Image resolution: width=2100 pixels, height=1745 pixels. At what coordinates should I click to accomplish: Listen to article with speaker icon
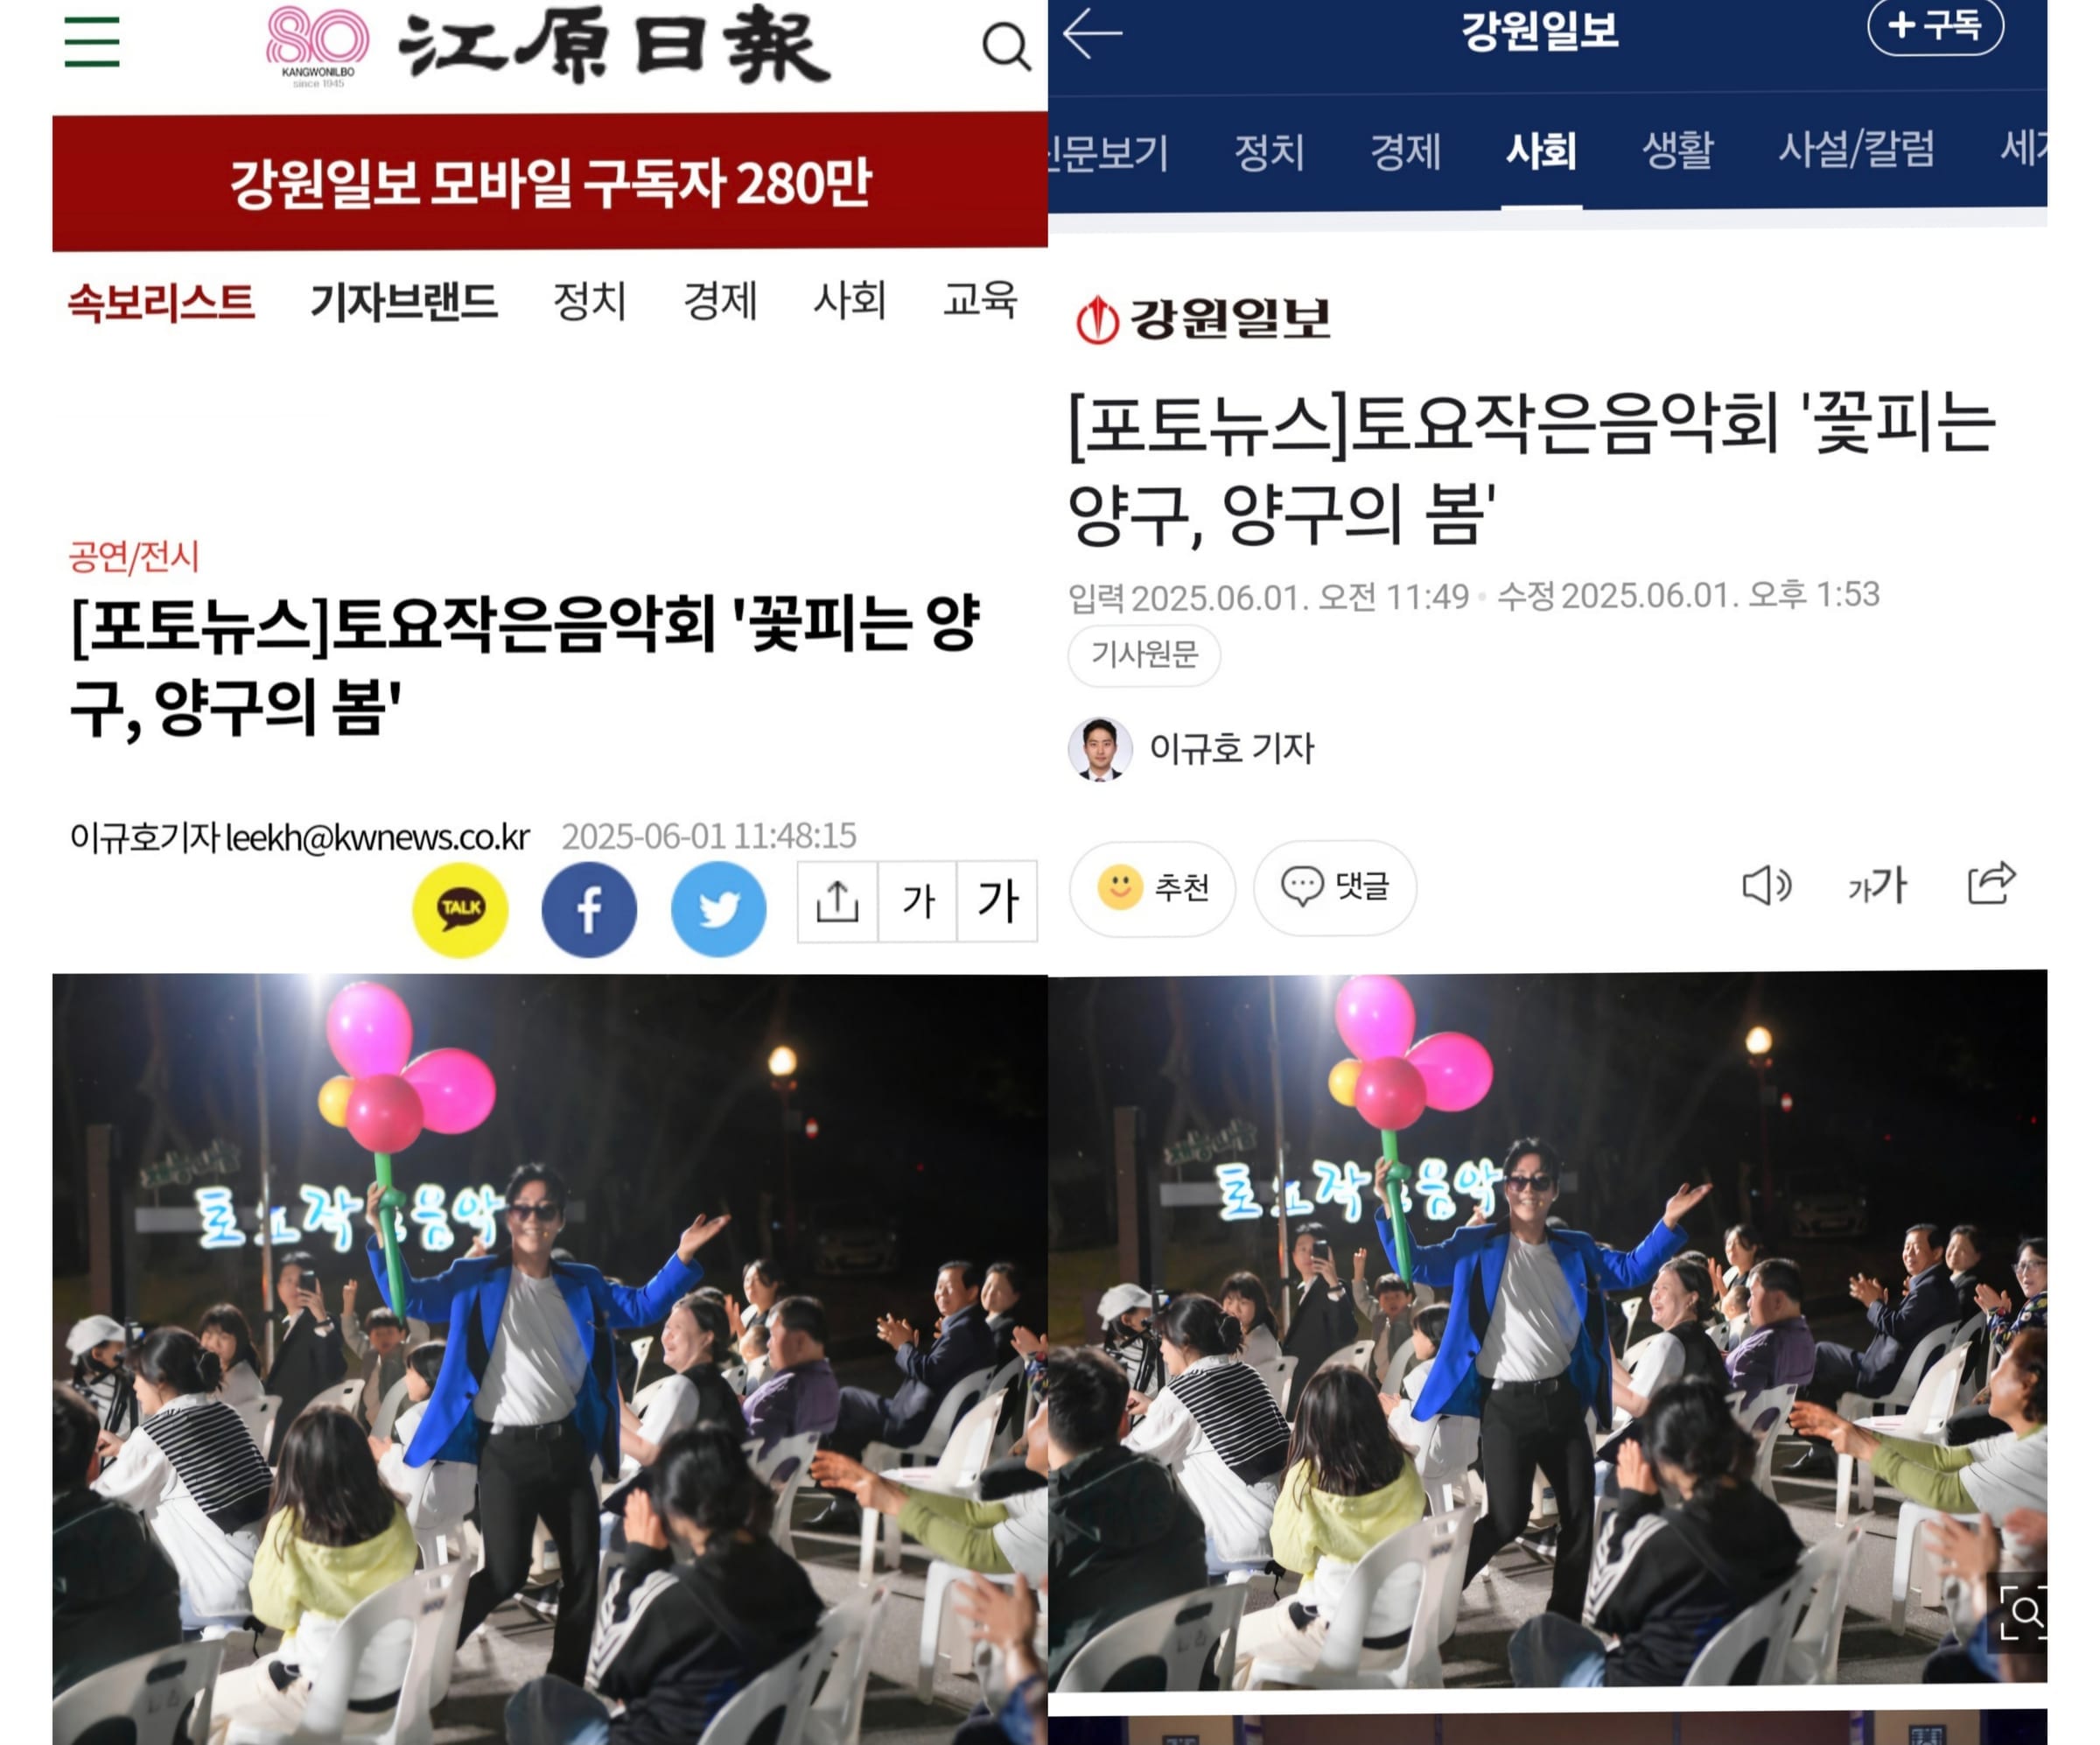pos(1766,885)
